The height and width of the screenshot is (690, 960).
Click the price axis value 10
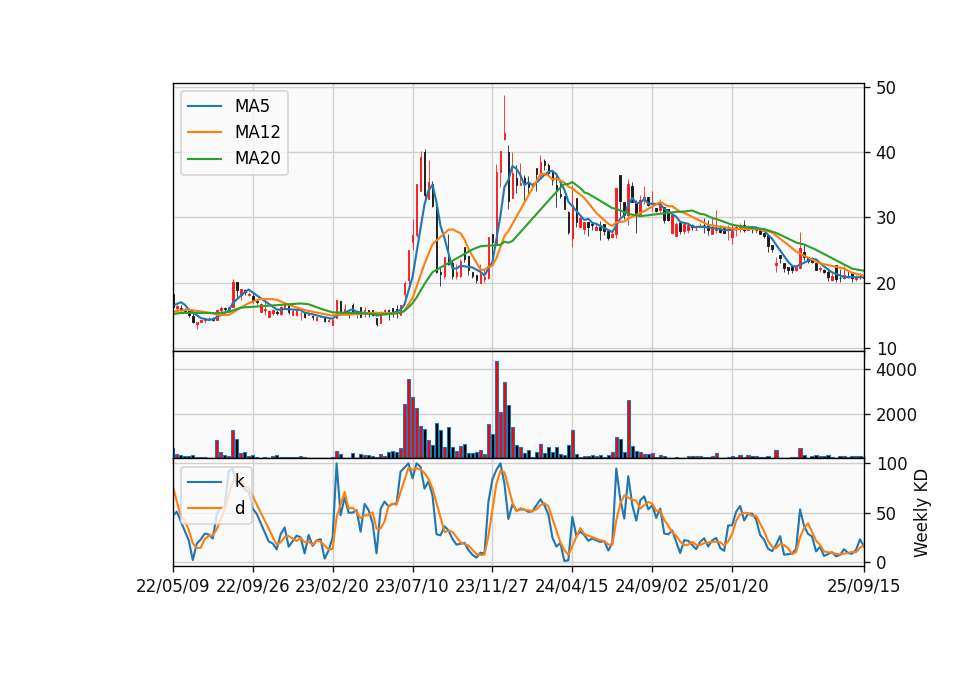point(886,349)
